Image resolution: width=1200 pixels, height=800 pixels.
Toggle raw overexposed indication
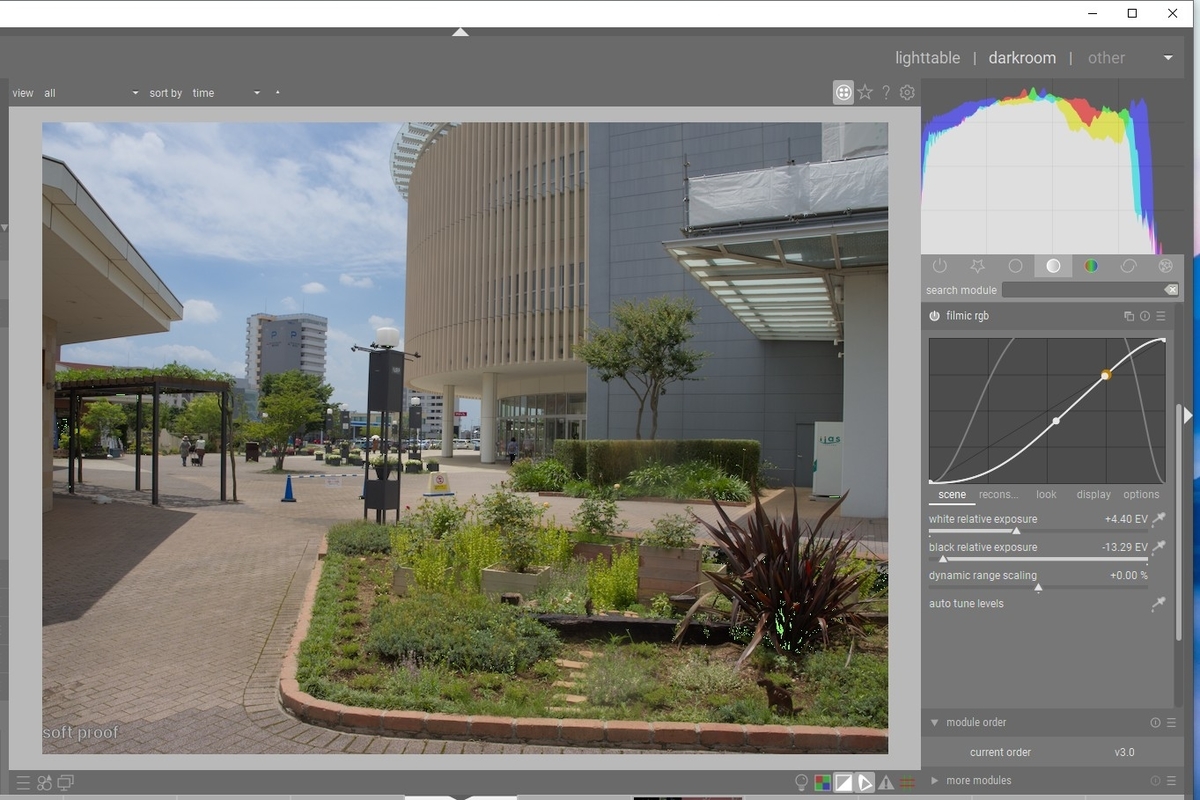pyautogui.click(x=823, y=783)
